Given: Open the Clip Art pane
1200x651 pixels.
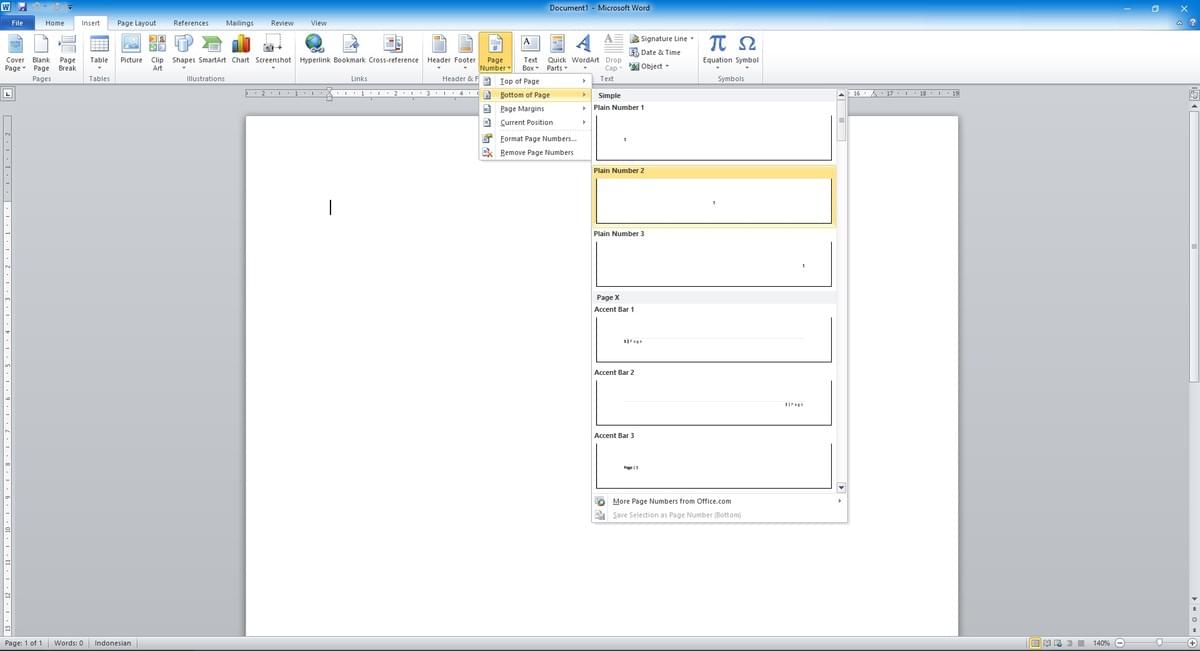Looking at the screenshot, I should [157, 48].
